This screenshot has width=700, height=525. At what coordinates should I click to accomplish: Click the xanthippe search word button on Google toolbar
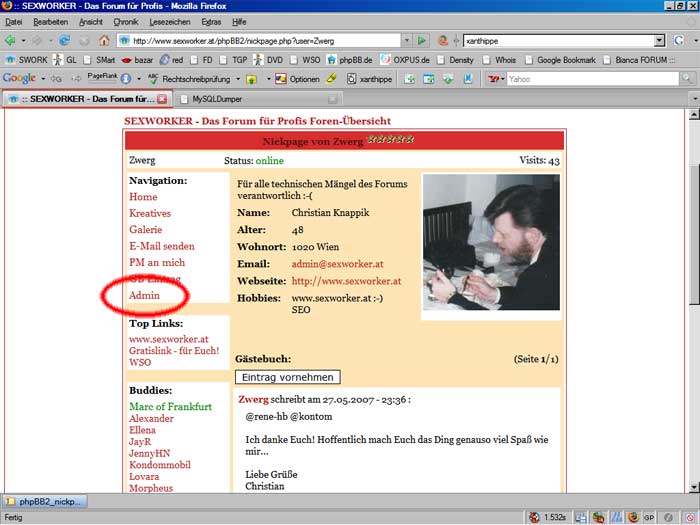370,79
